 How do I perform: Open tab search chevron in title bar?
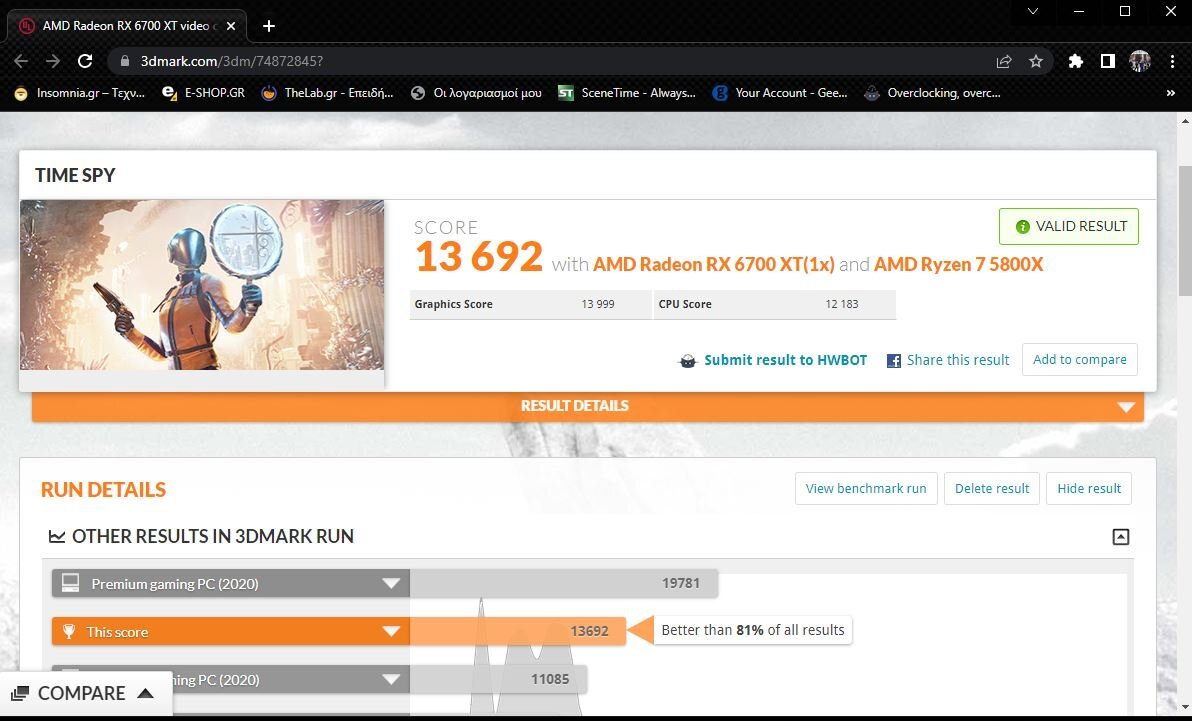[x=1032, y=11]
